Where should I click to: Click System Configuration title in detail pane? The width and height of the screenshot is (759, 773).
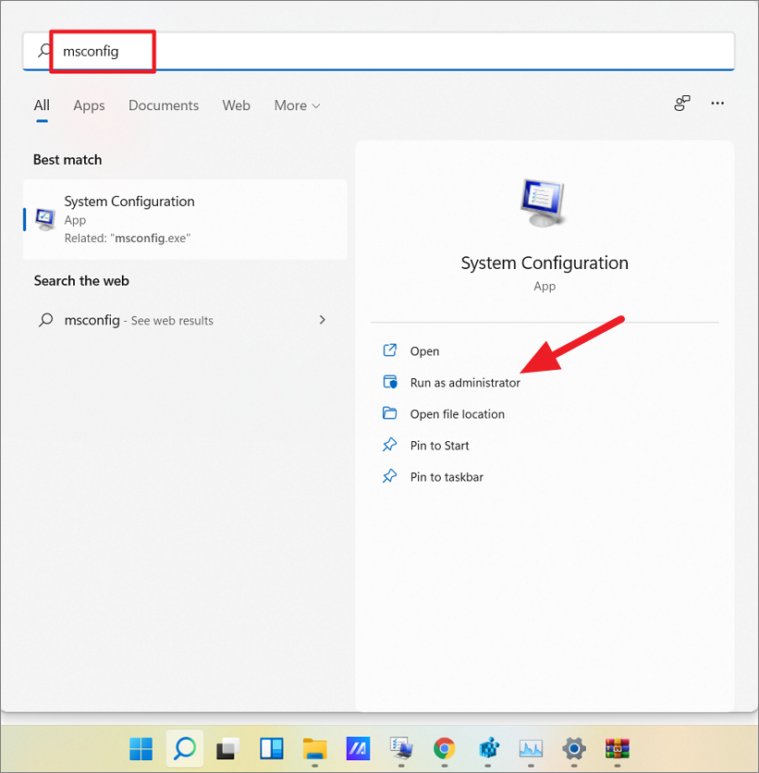tap(545, 263)
